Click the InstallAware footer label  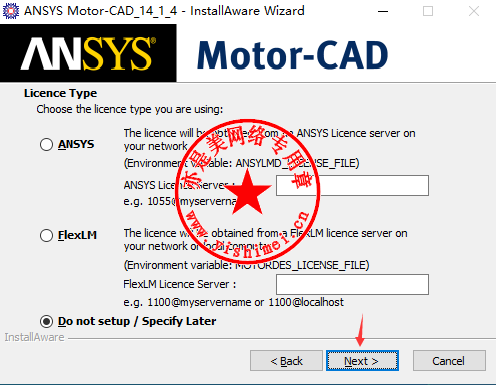34,337
